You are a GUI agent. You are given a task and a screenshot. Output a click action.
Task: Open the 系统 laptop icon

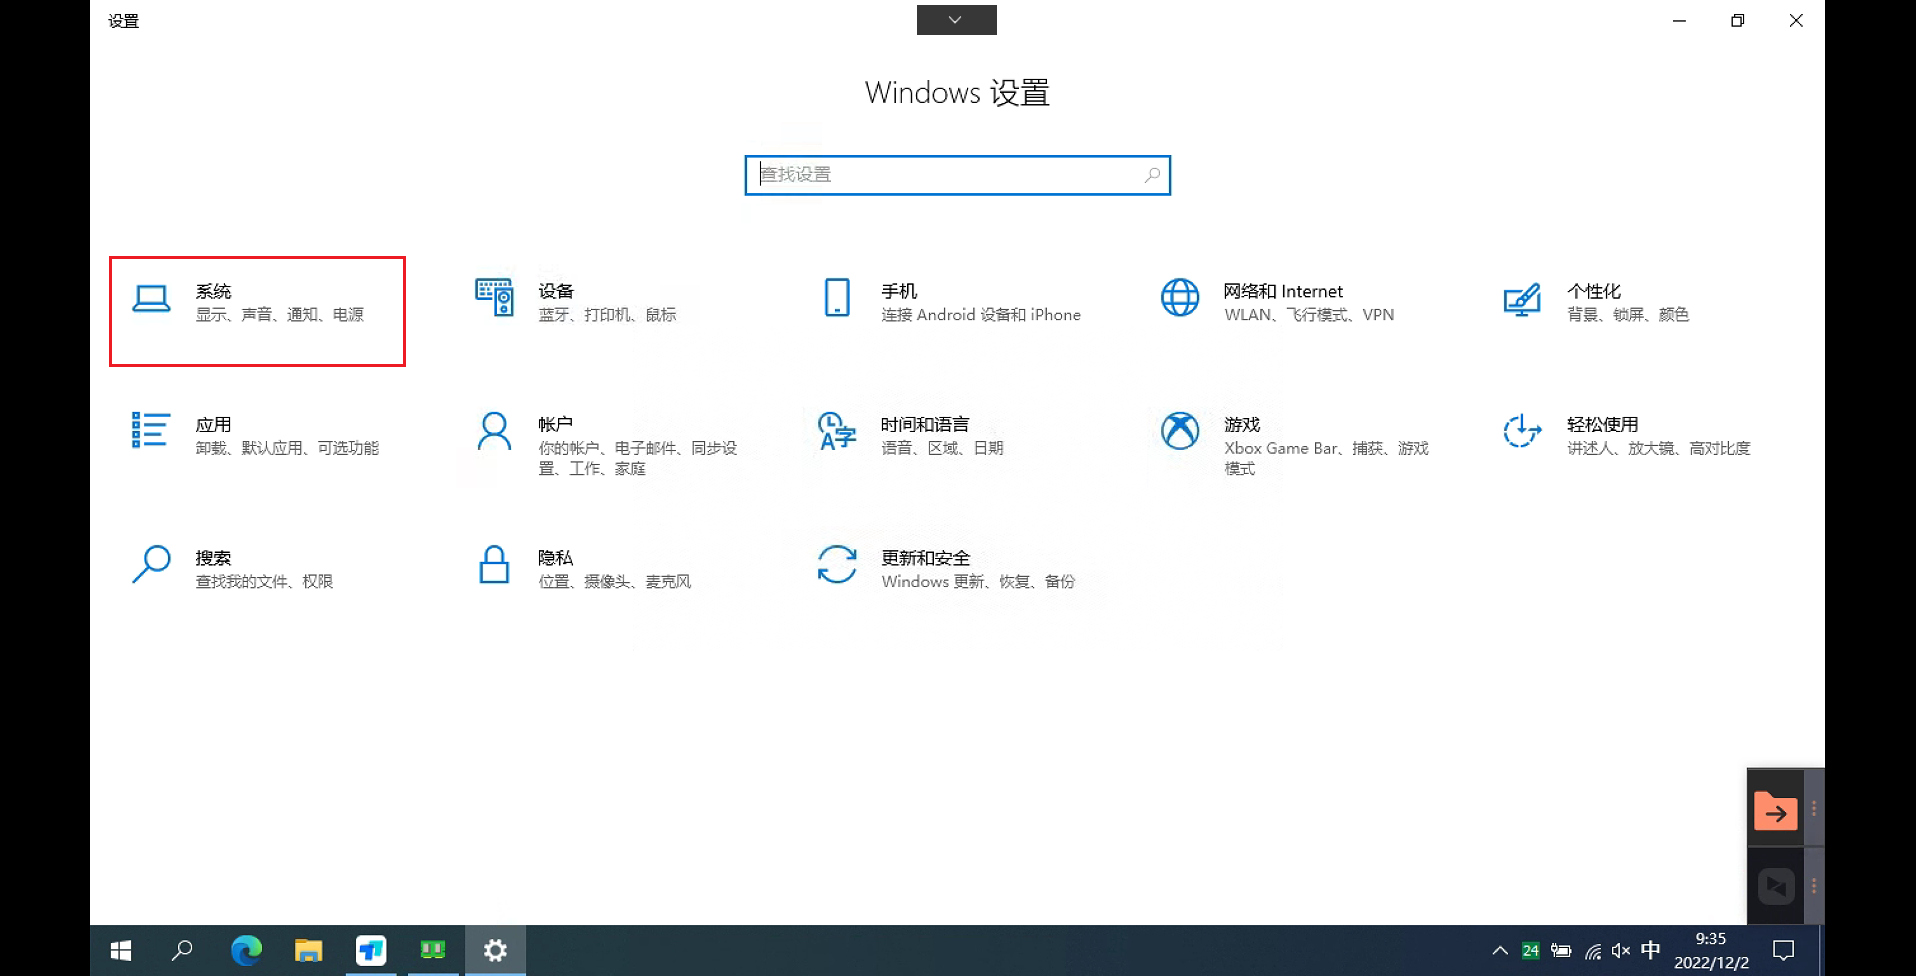(x=151, y=299)
